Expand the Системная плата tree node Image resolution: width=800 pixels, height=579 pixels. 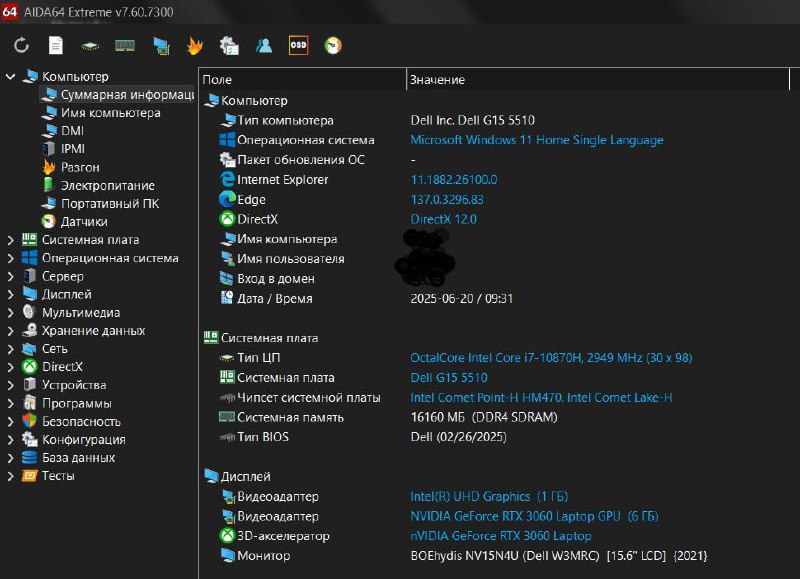pyautogui.click(x=10, y=240)
